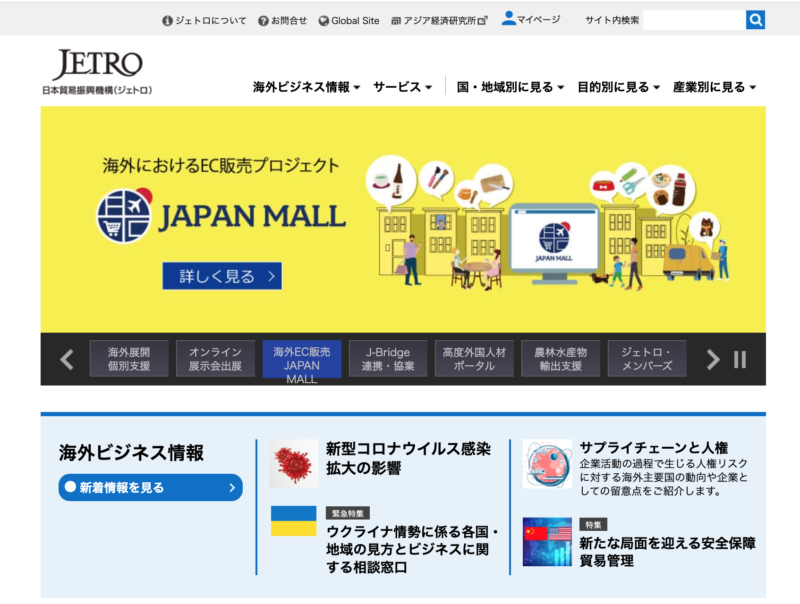Click the 詳しく見る button
800x604 pixels.
click(222, 276)
